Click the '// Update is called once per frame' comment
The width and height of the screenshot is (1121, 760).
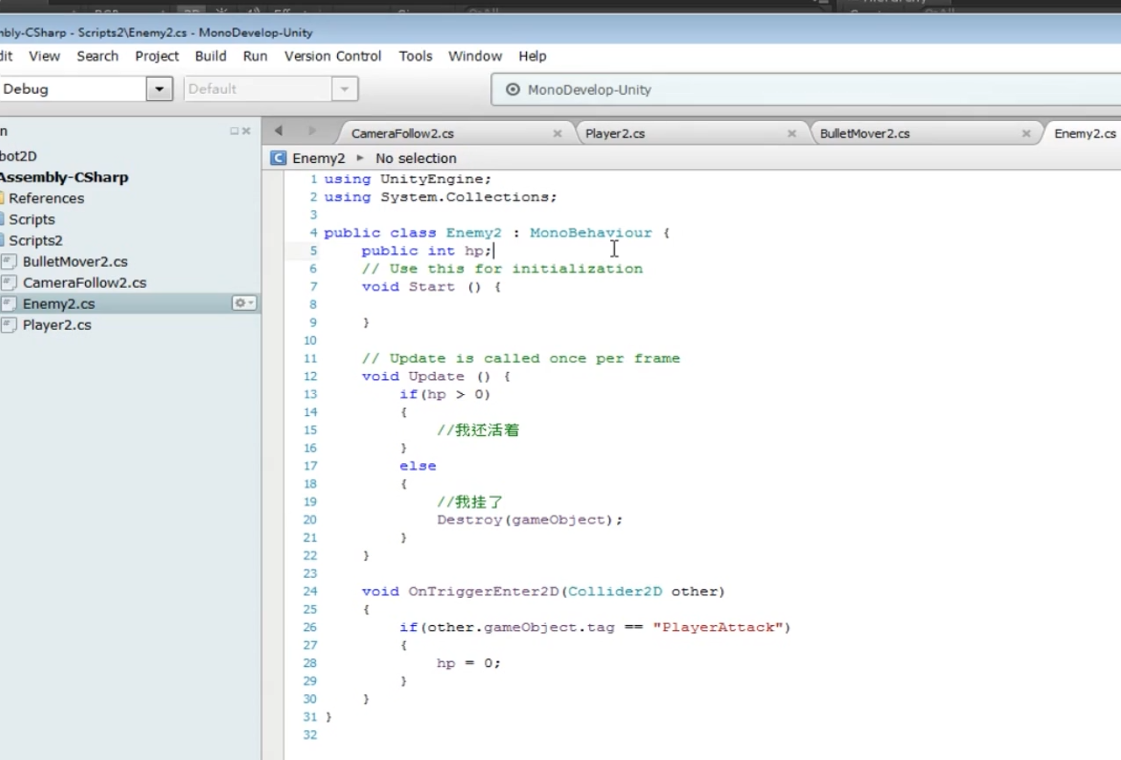click(520, 358)
